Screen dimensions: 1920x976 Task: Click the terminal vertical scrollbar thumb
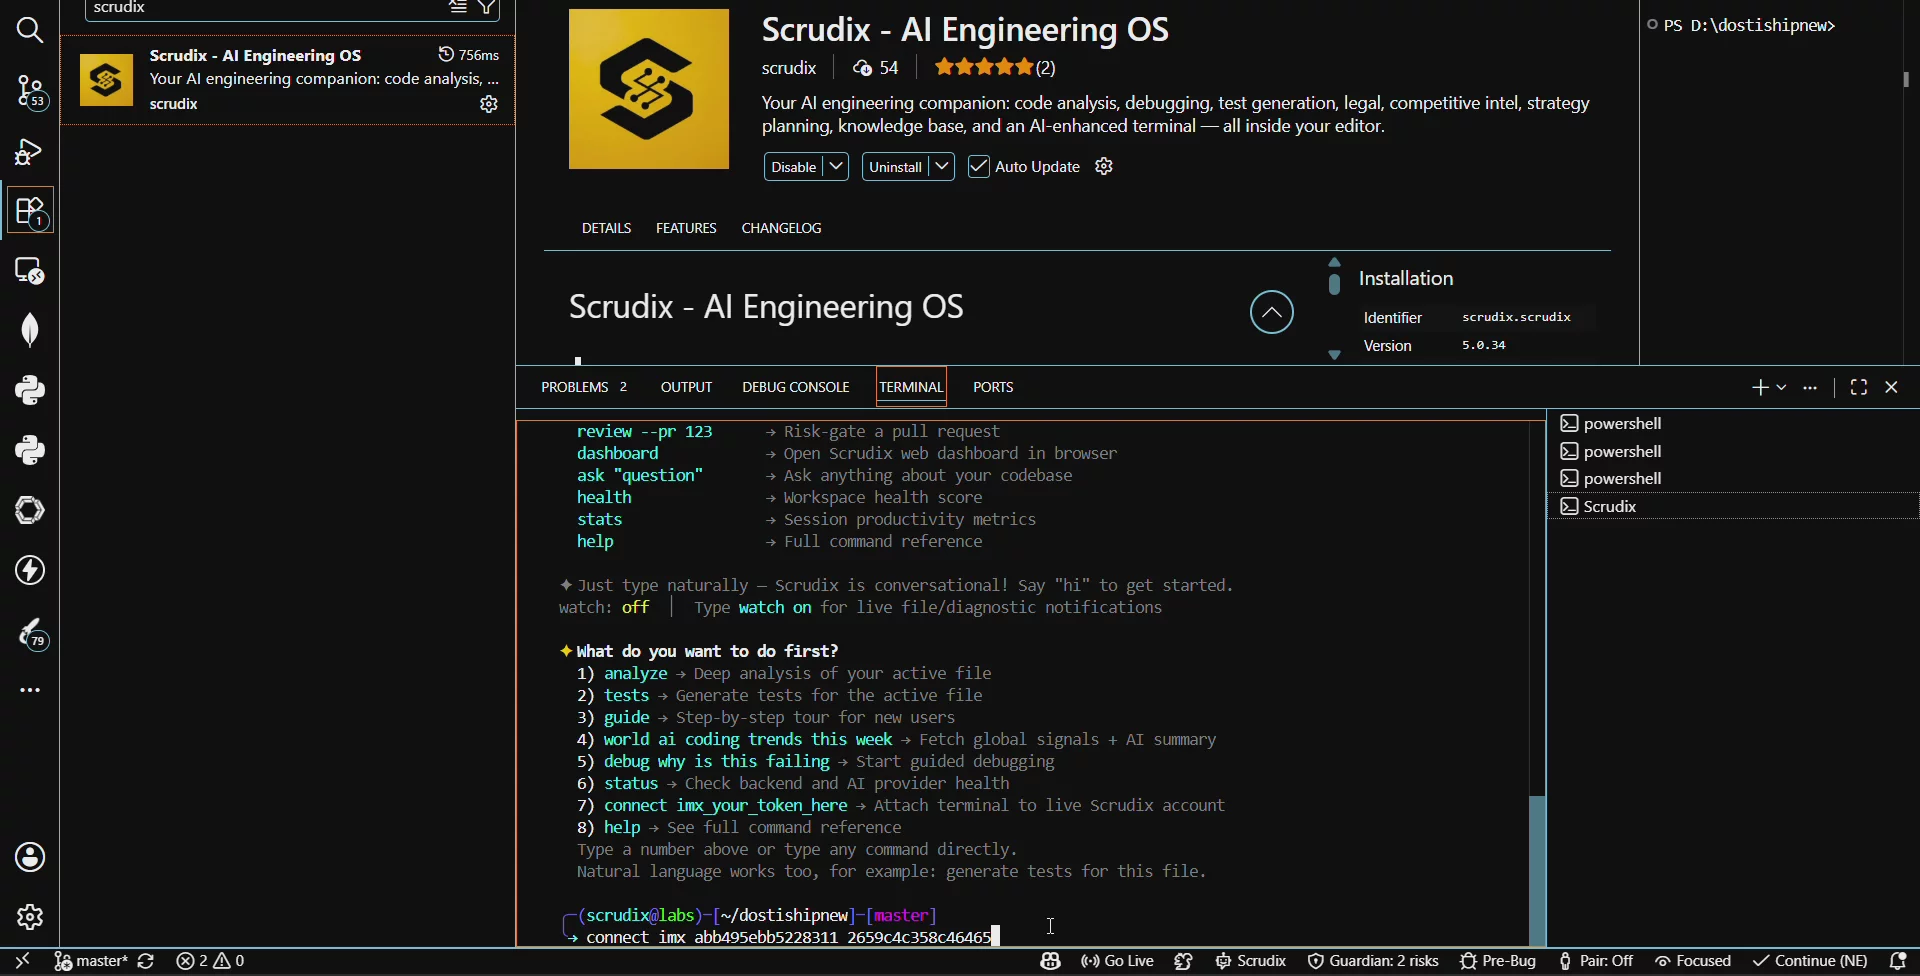(1538, 870)
